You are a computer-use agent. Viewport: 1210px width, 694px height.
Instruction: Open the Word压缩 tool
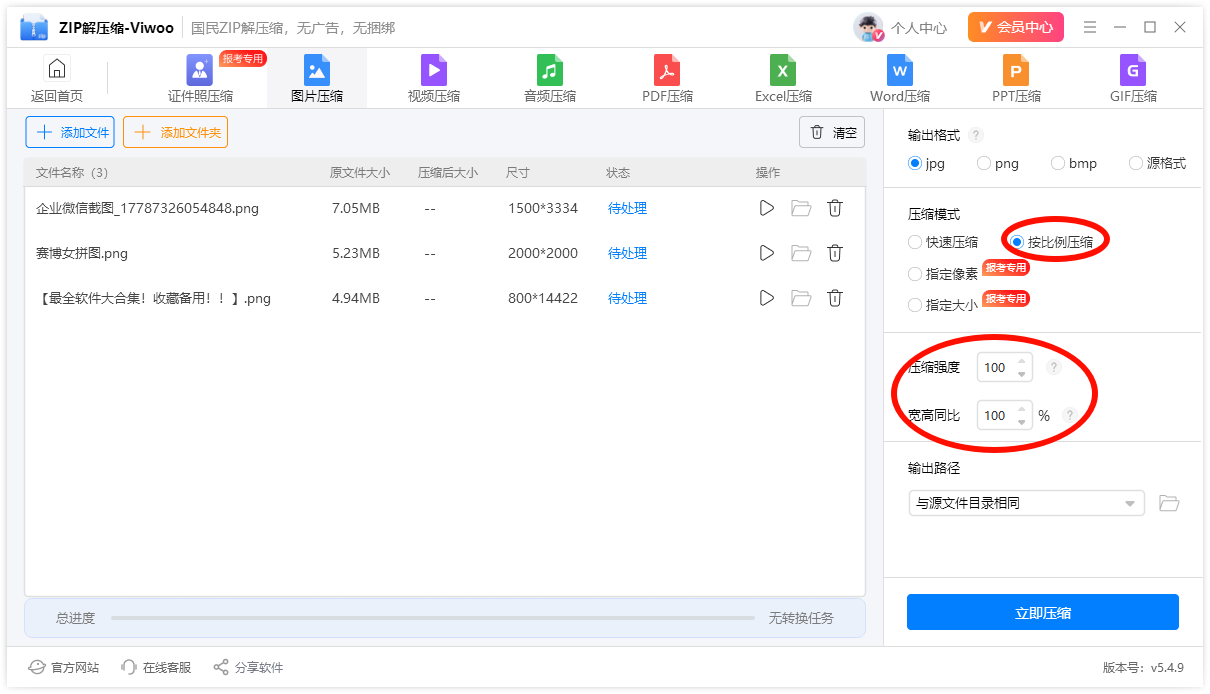[x=900, y=79]
